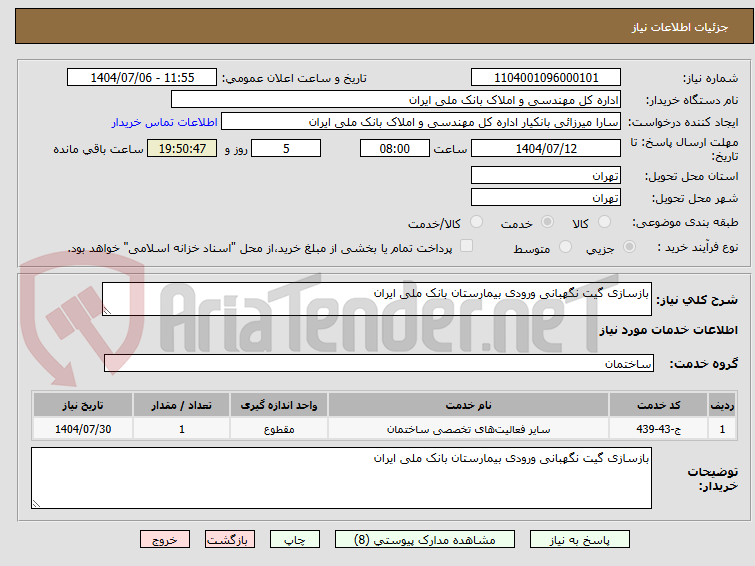Click the نام خدمت column header
The height and width of the screenshot is (566, 755).
469,405
